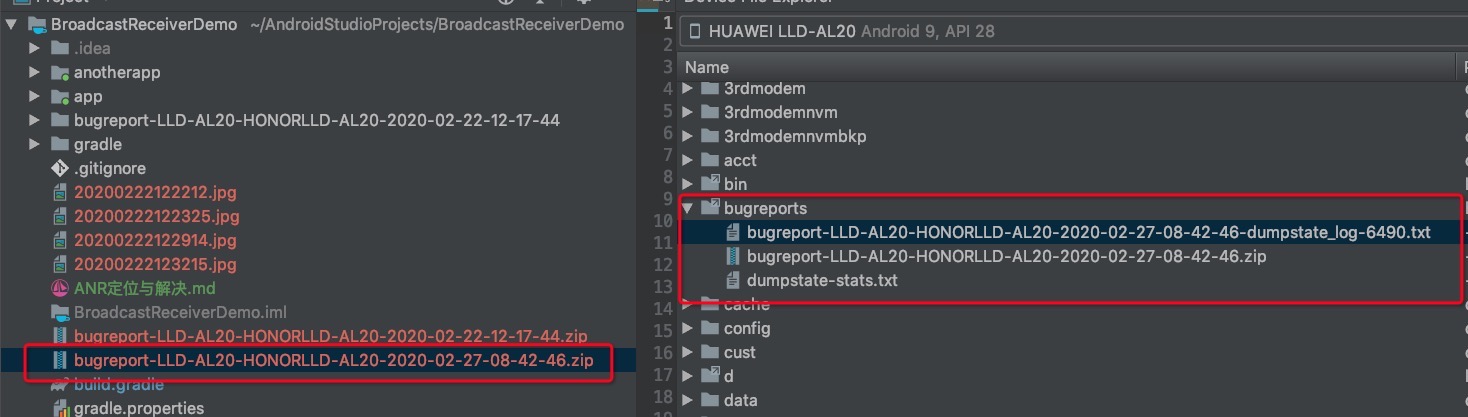The height and width of the screenshot is (417, 1468).
Task: Click the gradle.properties file icon
Action: 59,408
